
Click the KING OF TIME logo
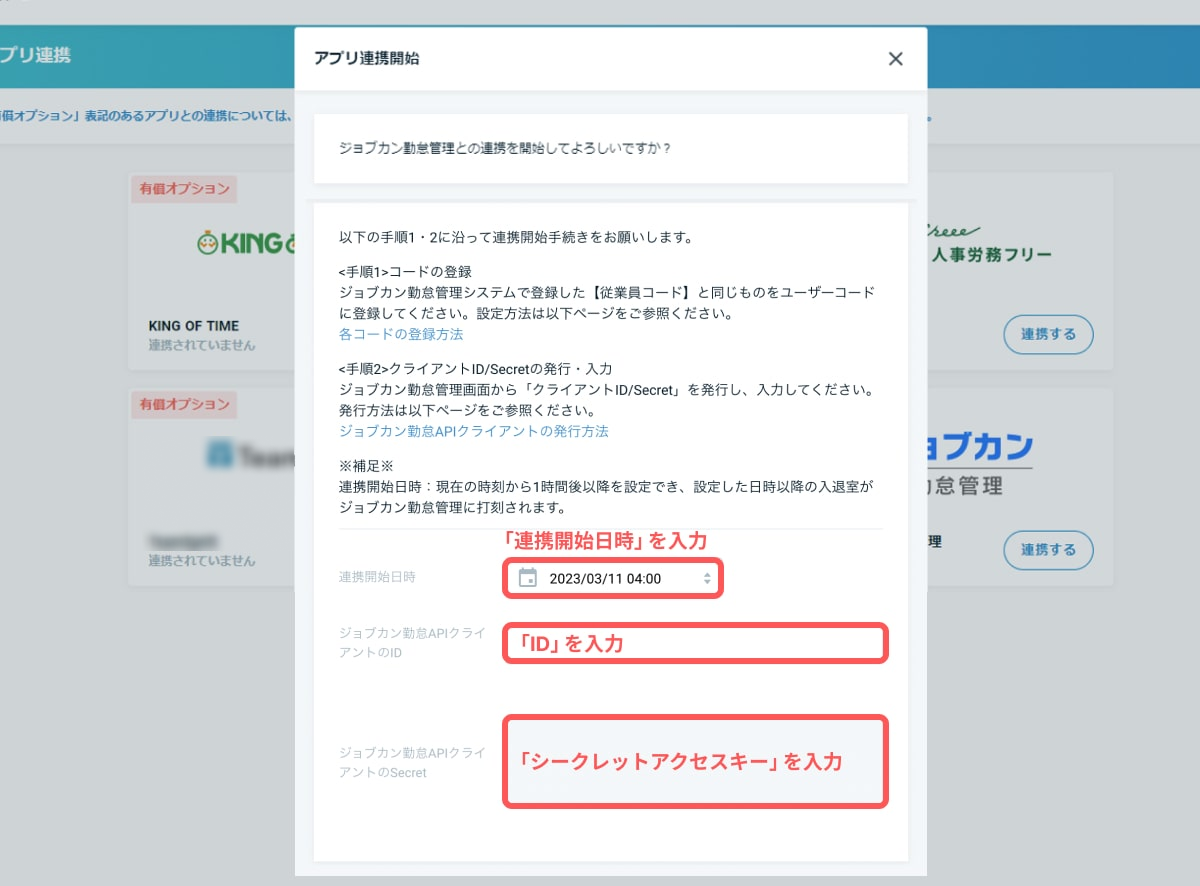point(246,243)
